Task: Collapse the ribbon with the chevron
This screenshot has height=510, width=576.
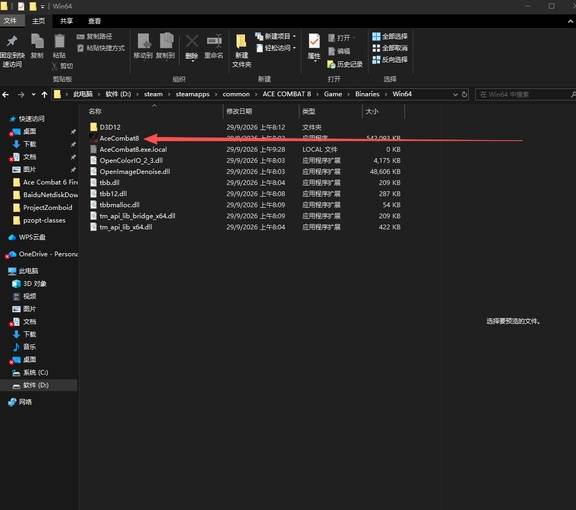Action: coord(570,21)
